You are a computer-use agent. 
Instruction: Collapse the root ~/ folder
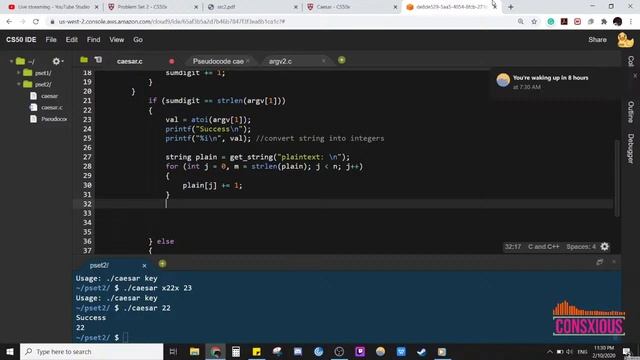click(11, 61)
